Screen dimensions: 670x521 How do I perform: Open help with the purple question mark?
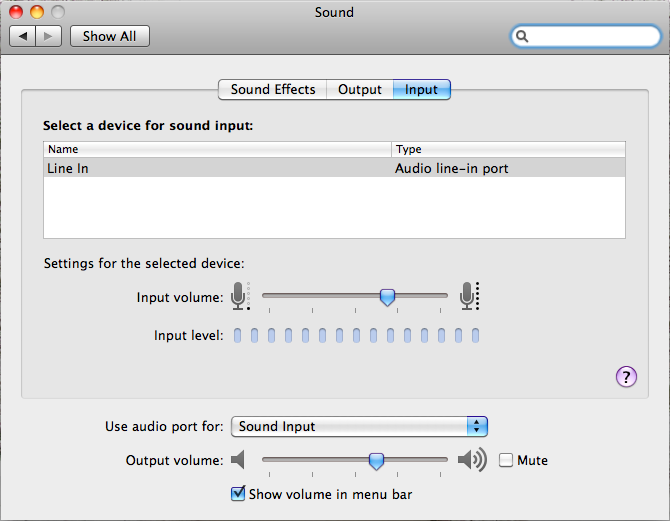(626, 376)
